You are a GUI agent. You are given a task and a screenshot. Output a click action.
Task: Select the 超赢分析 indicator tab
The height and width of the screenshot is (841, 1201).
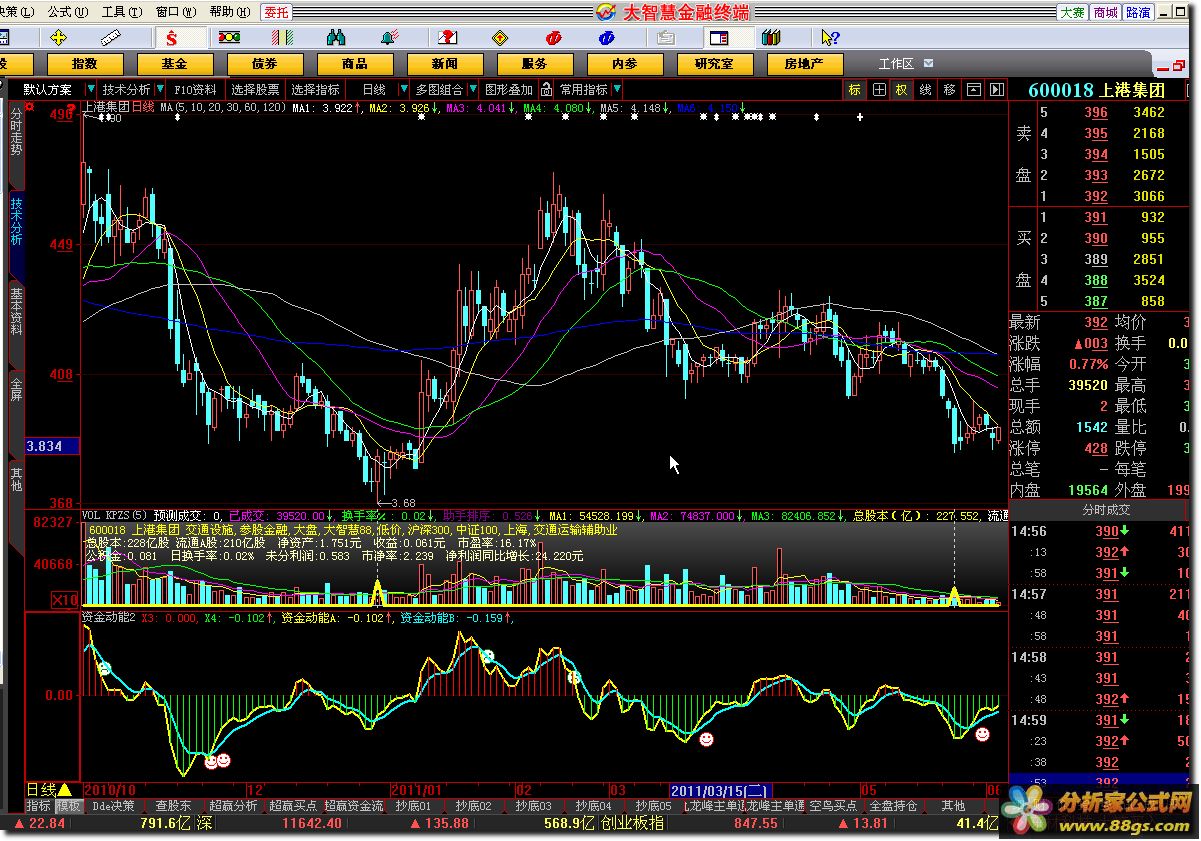(233, 805)
